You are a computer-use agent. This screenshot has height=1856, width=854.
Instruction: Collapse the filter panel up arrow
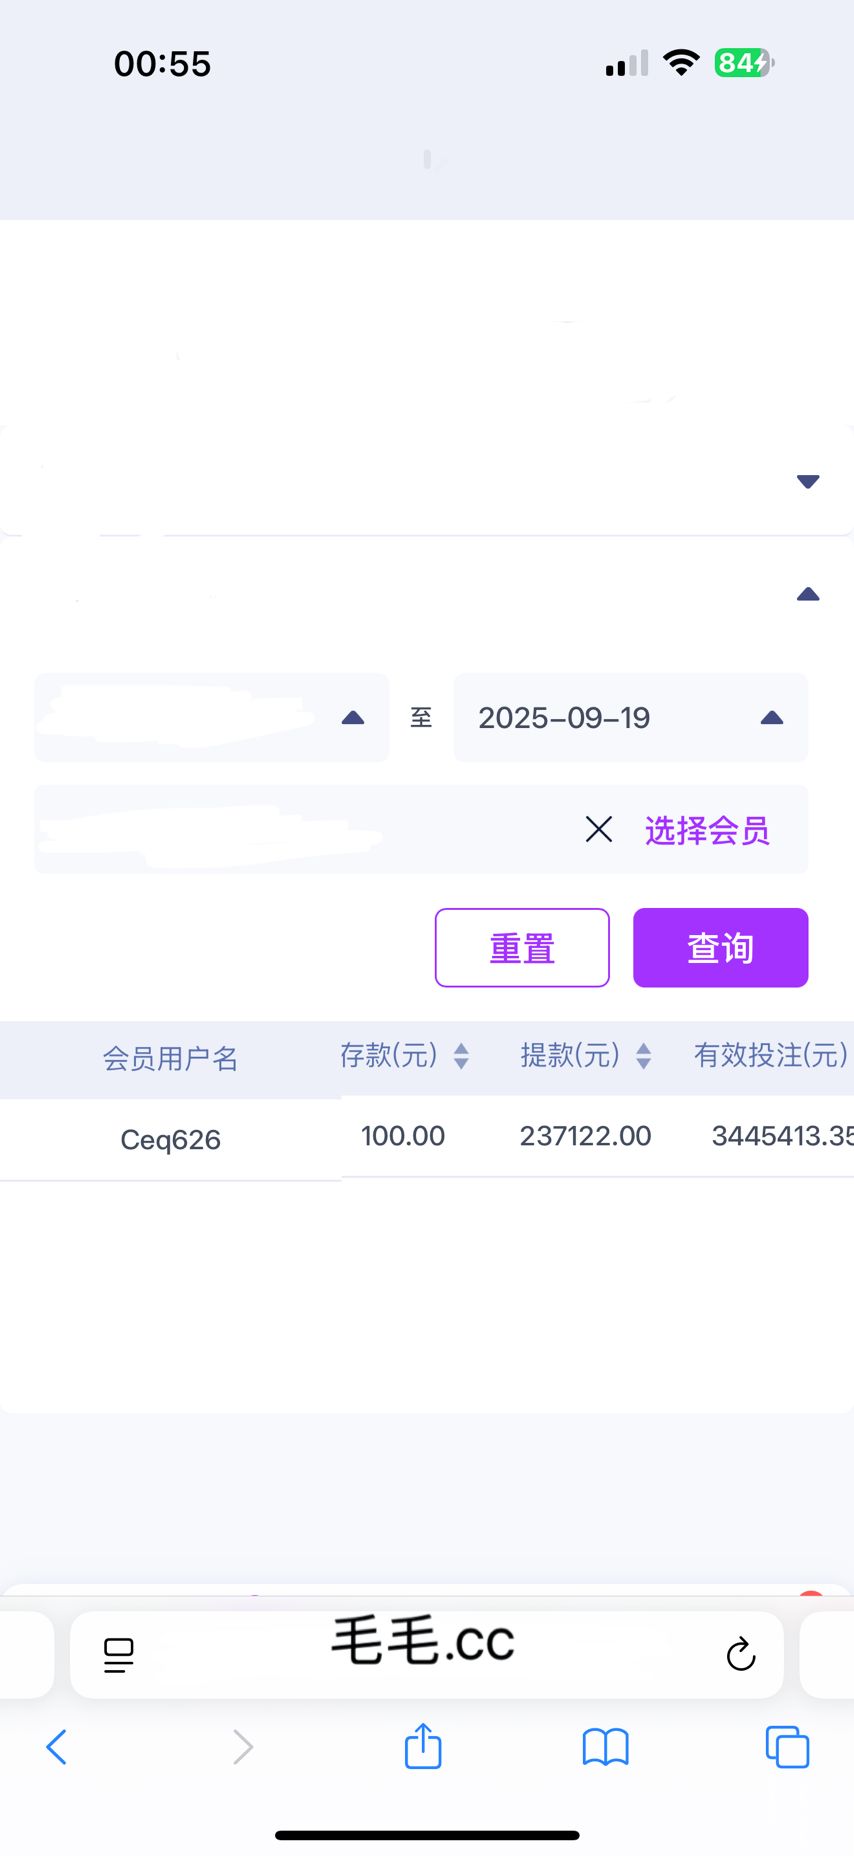(x=808, y=595)
